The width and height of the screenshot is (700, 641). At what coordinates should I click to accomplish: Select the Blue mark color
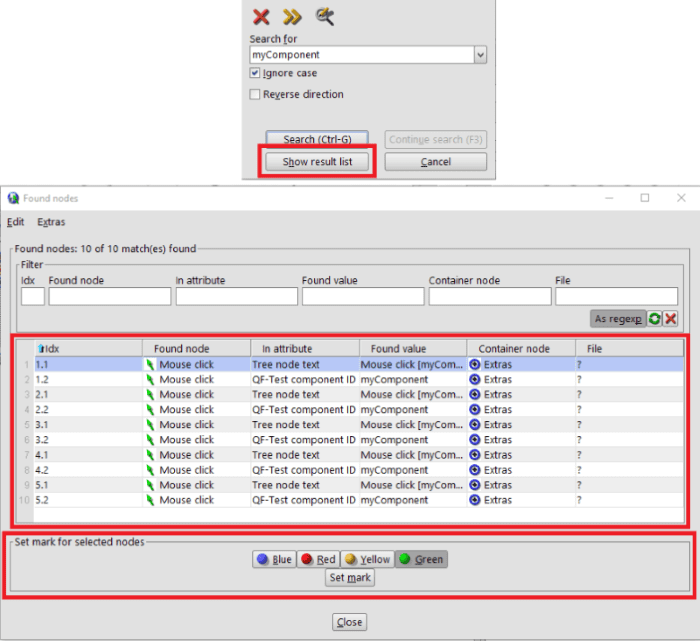[274, 559]
